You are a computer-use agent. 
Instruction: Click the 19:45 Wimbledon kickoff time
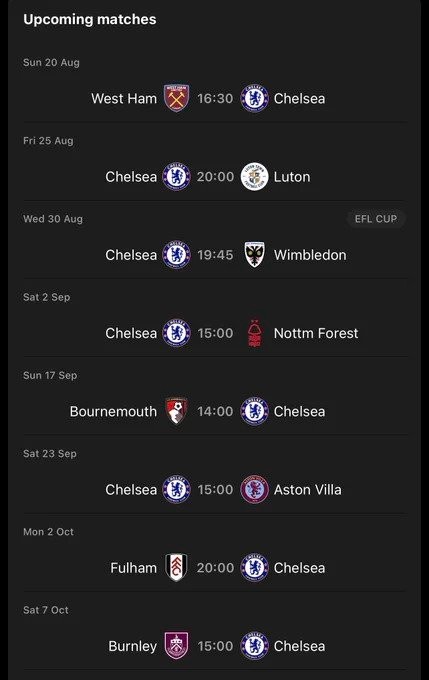point(215,255)
